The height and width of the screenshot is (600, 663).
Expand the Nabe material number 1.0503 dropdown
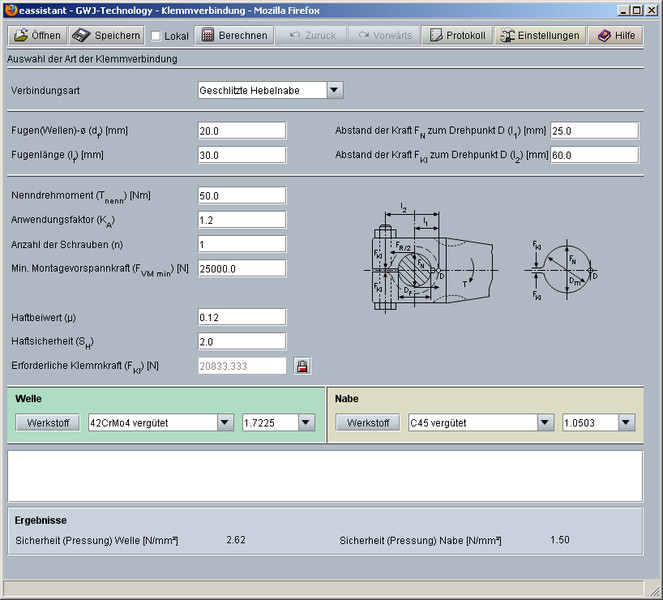(626, 423)
